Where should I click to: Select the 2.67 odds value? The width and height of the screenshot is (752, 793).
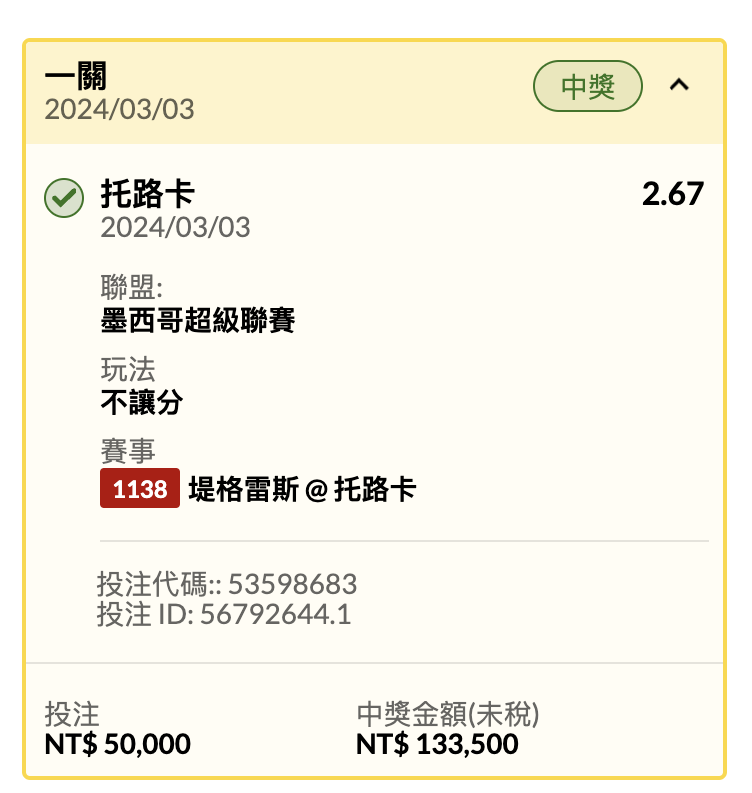click(673, 194)
